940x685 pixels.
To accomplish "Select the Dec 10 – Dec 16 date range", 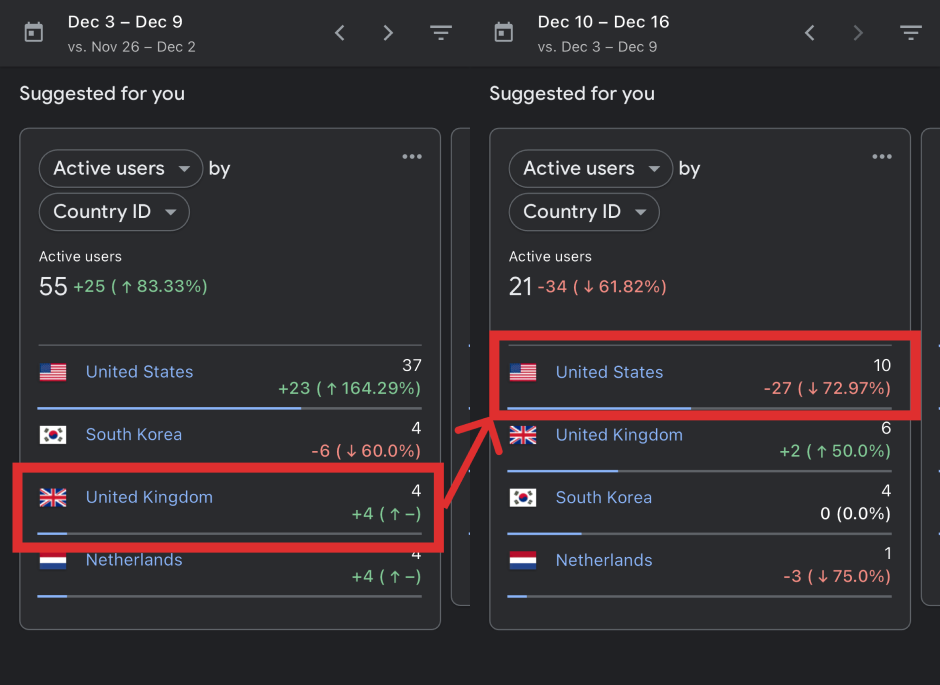I will click(x=603, y=22).
